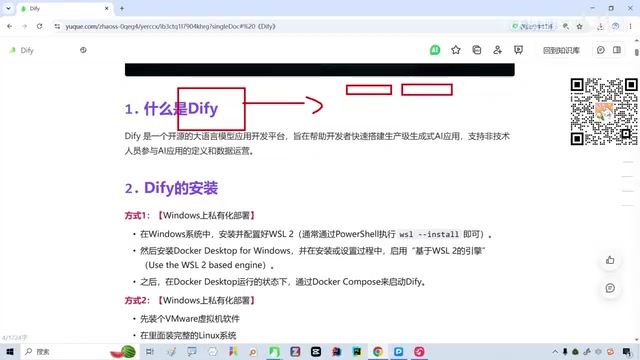Click the QR code image
The height and width of the screenshot is (360, 640).
click(x=604, y=111)
